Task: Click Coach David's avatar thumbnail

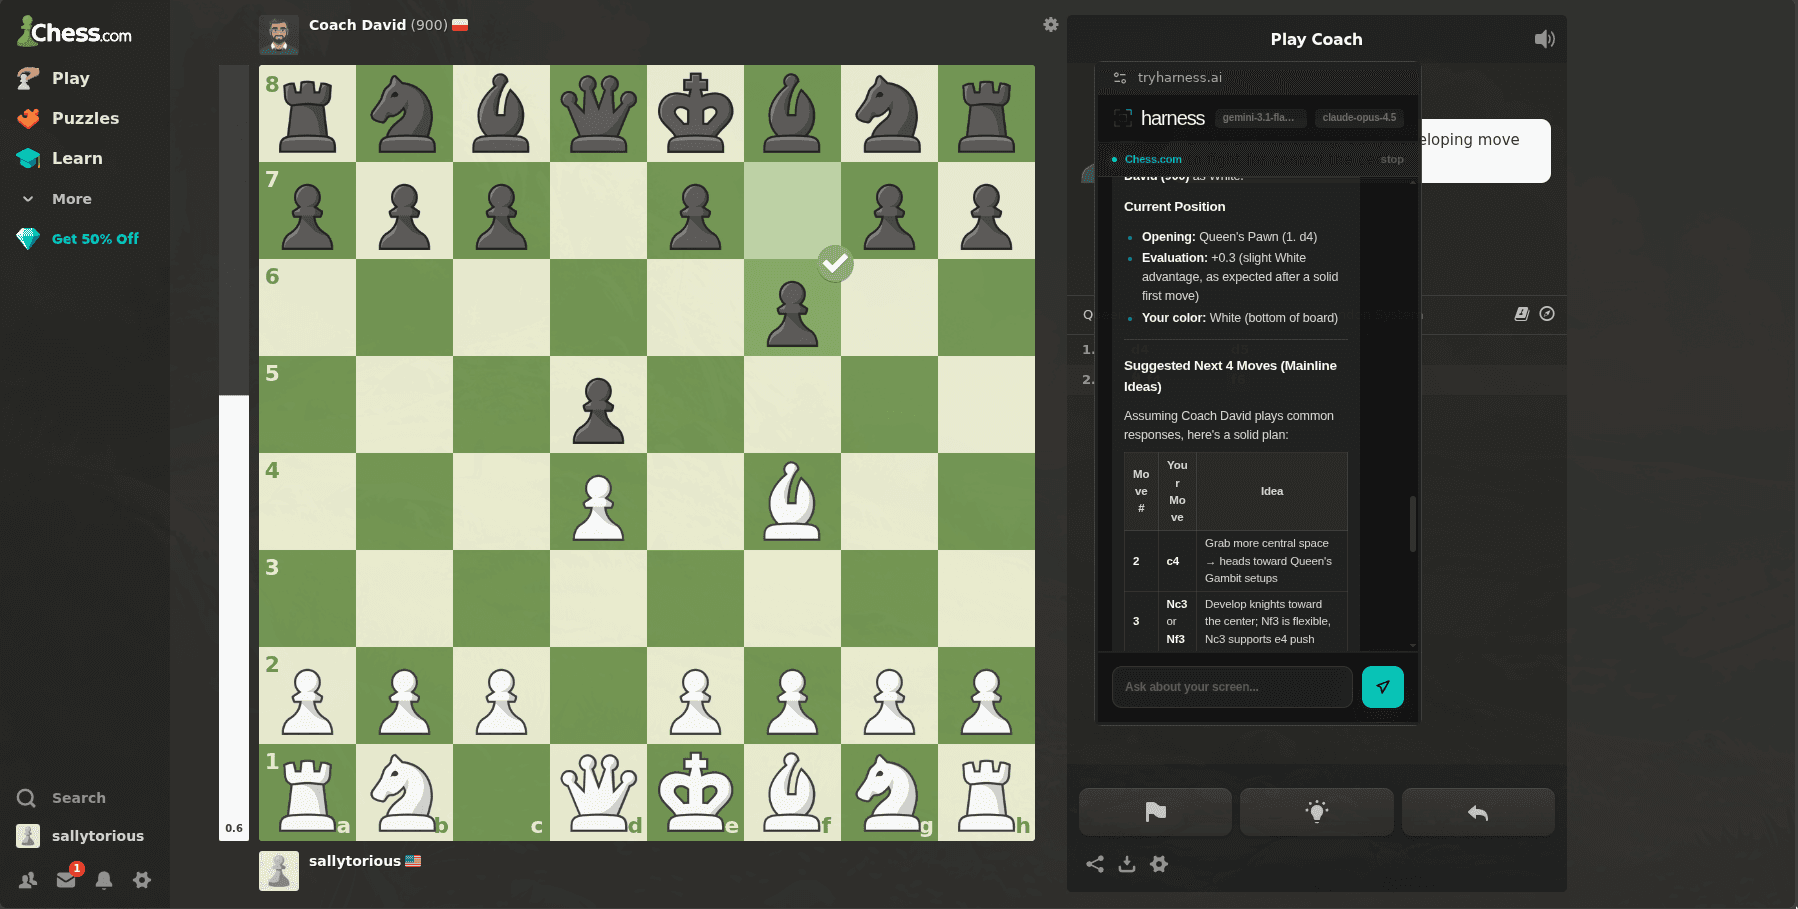Action: click(x=279, y=35)
